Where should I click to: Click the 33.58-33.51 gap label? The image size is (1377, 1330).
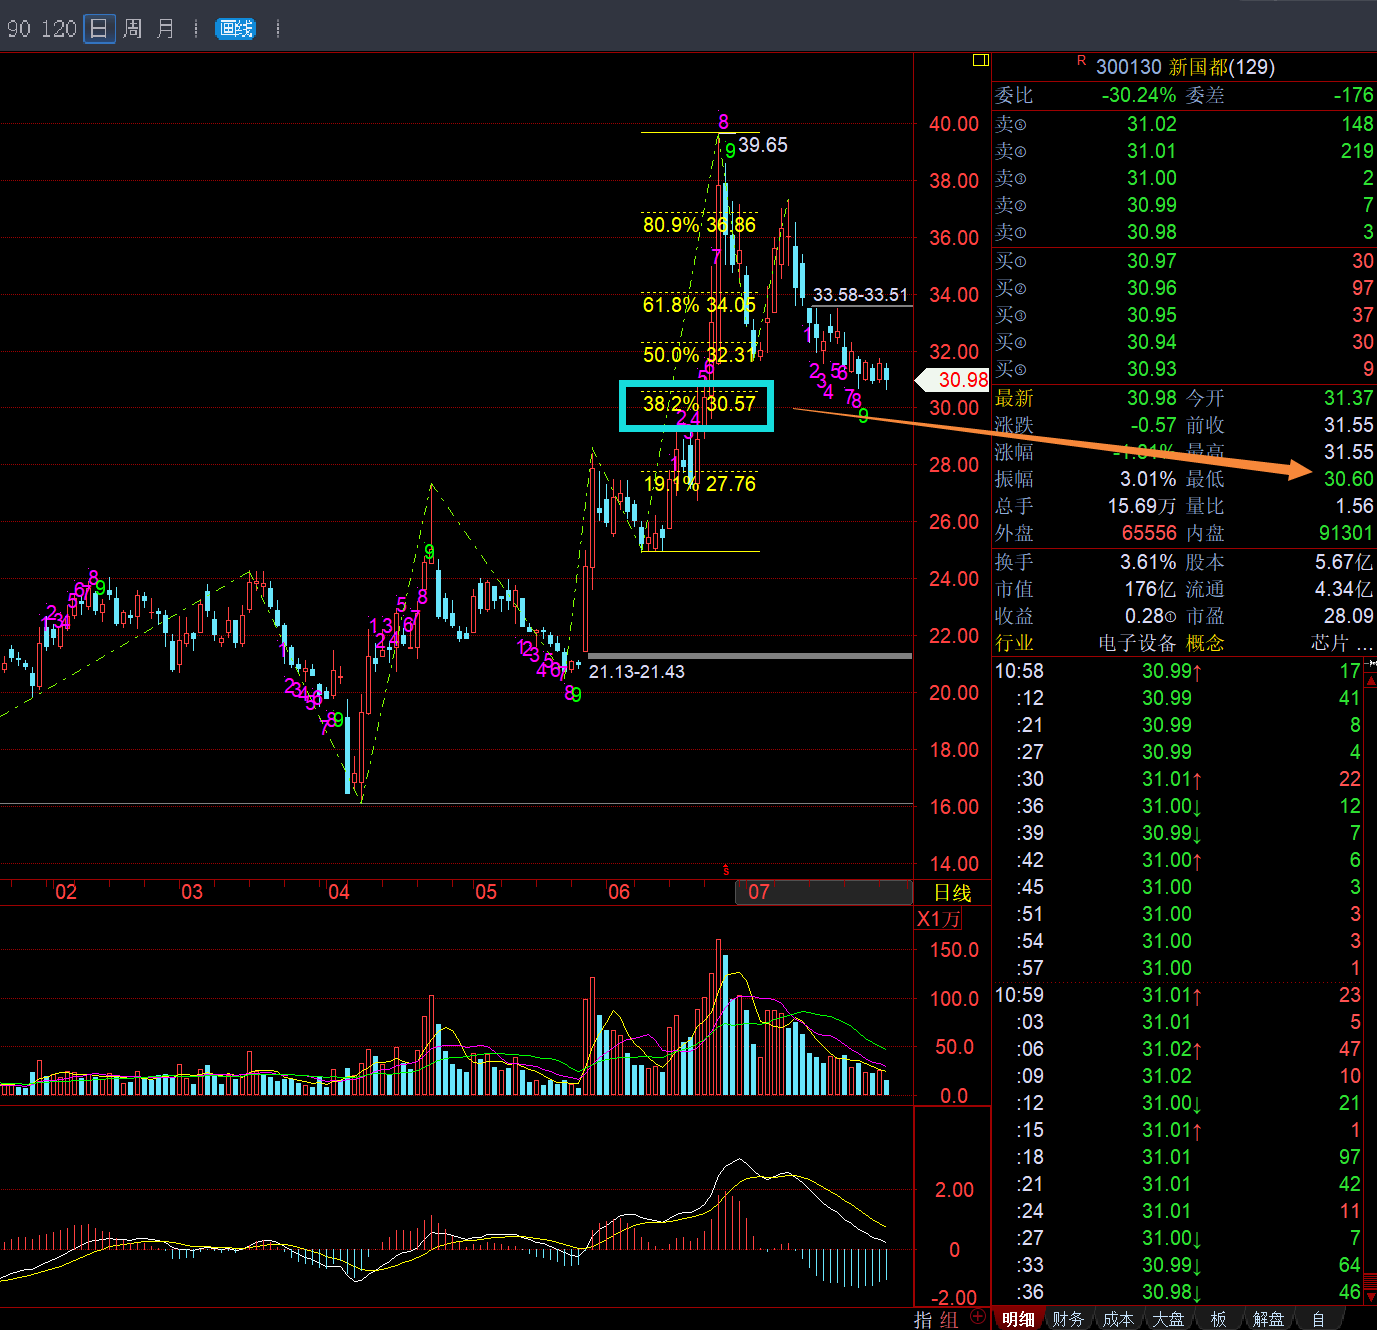tap(860, 295)
